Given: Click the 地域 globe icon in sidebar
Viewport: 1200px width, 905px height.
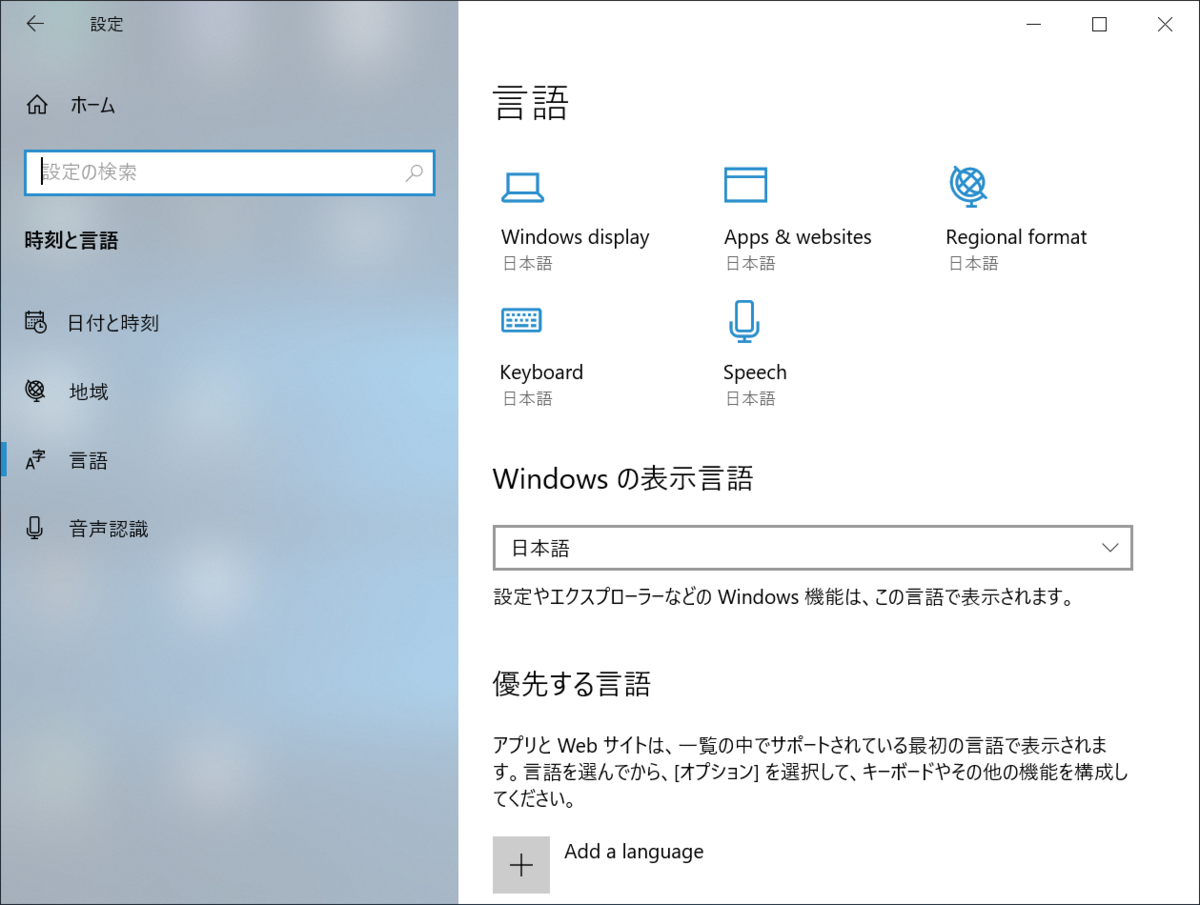Looking at the screenshot, I should click(x=36, y=391).
